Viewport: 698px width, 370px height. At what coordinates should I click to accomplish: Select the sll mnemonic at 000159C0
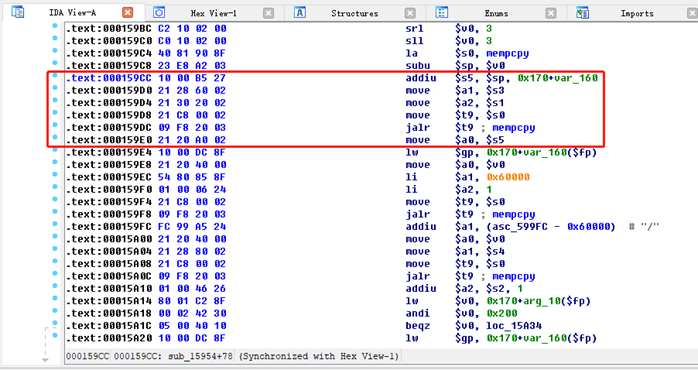[x=414, y=41]
